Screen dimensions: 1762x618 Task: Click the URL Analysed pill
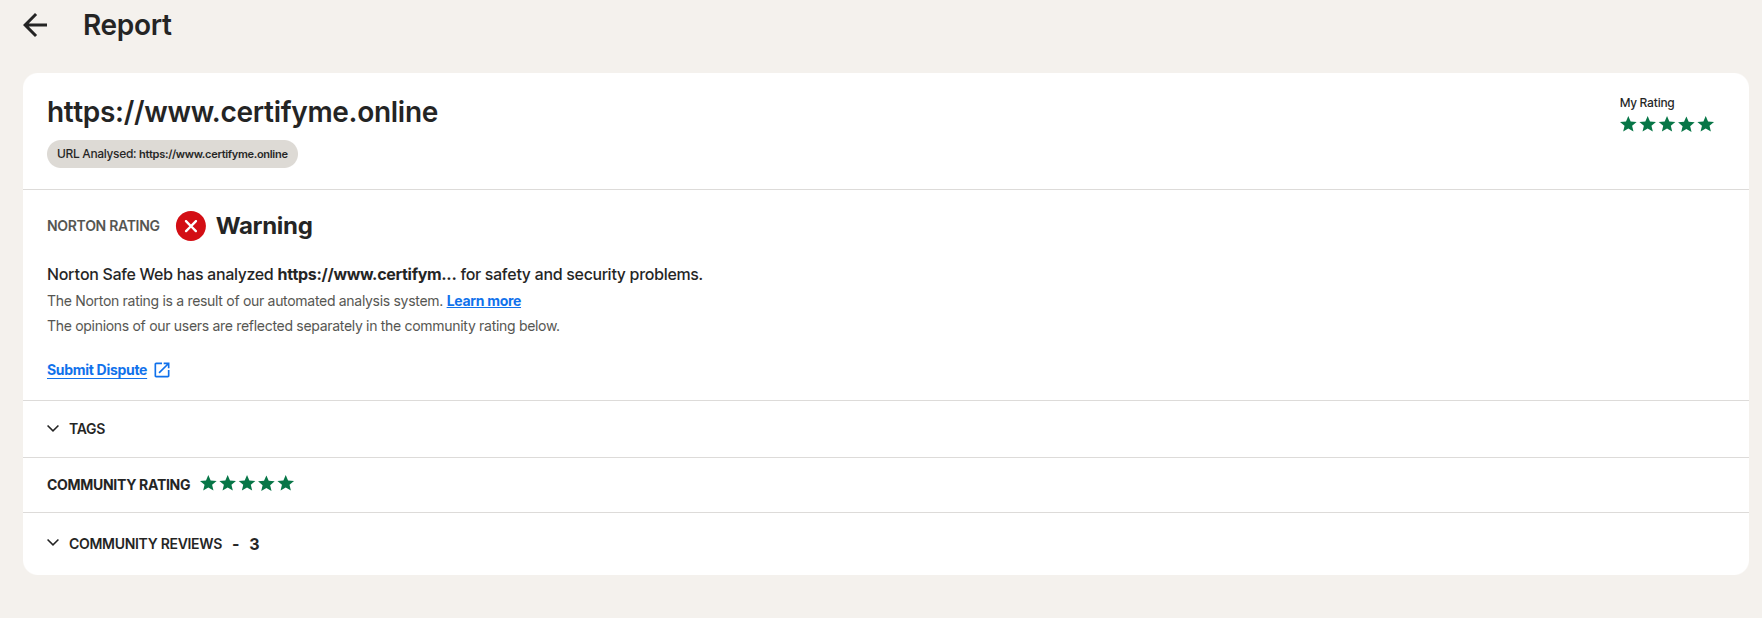coord(172,154)
